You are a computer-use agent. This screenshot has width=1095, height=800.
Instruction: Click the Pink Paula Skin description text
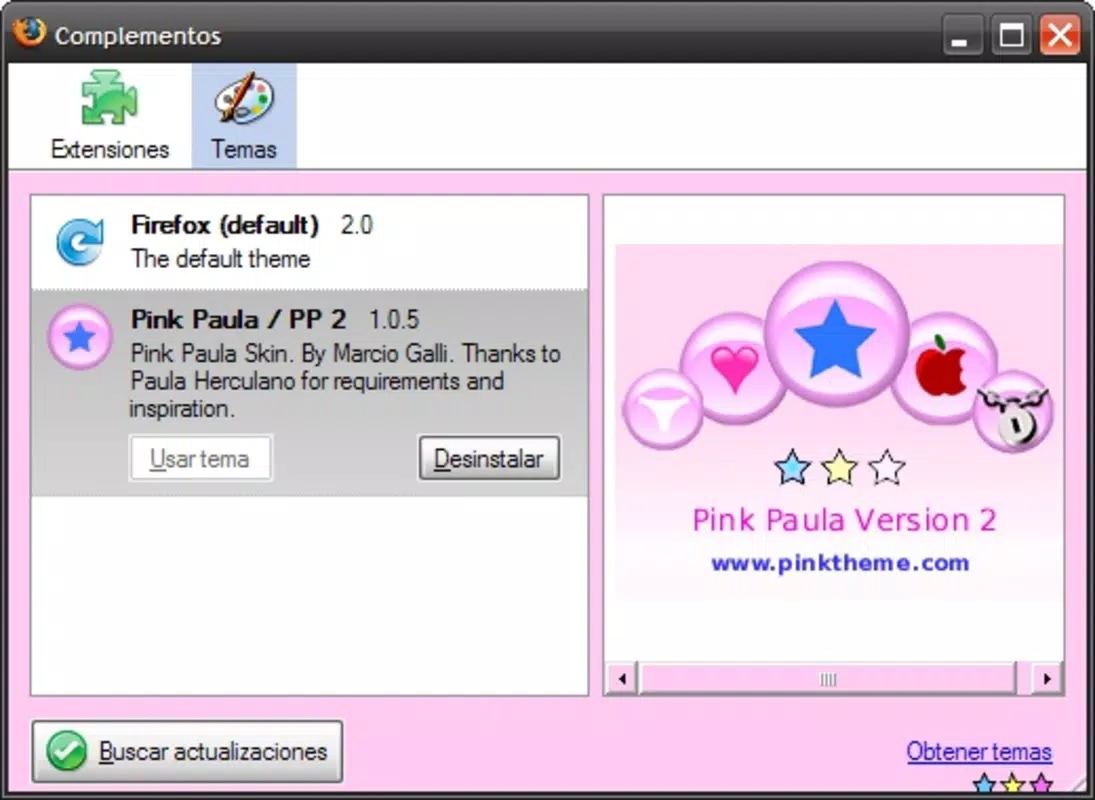tap(345, 381)
